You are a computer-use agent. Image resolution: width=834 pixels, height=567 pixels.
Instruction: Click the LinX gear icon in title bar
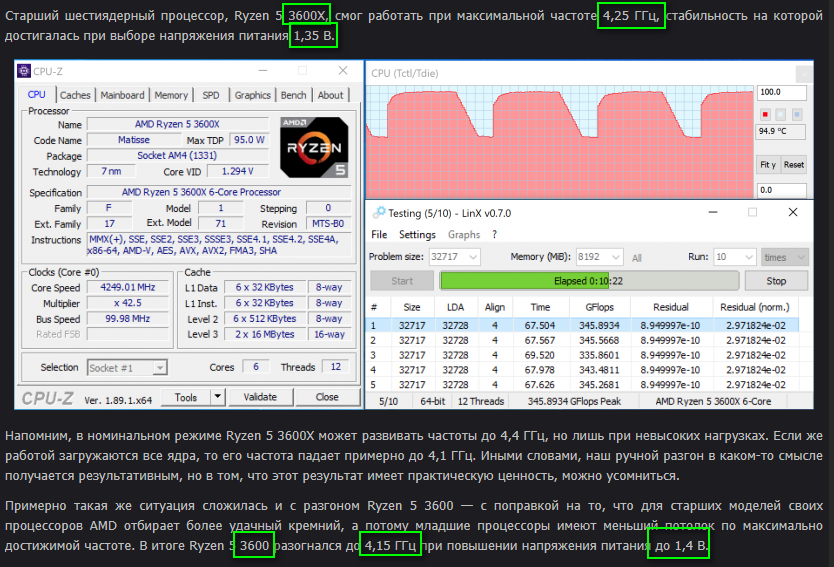pyautogui.click(x=379, y=213)
